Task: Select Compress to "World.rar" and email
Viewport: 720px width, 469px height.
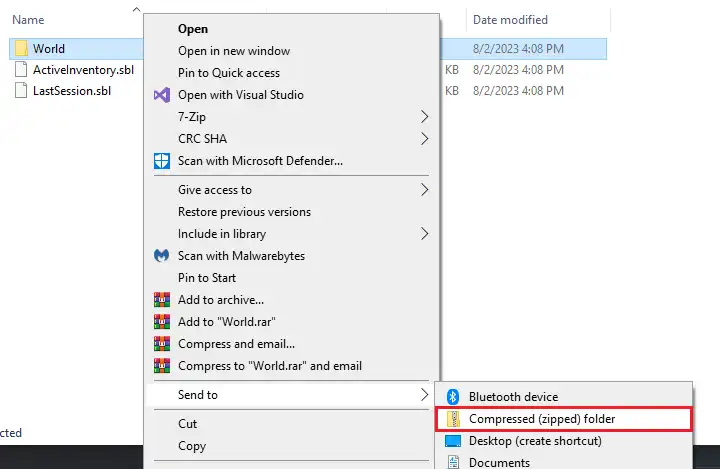Action: coord(270,366)
